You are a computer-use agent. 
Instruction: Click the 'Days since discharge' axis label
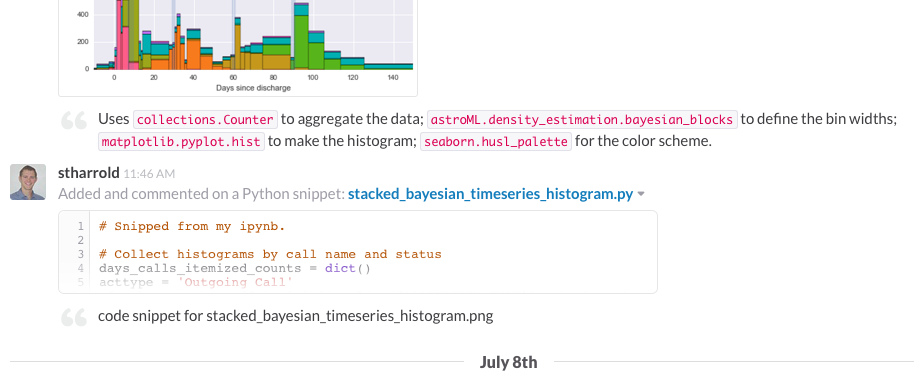coord(254,88)
